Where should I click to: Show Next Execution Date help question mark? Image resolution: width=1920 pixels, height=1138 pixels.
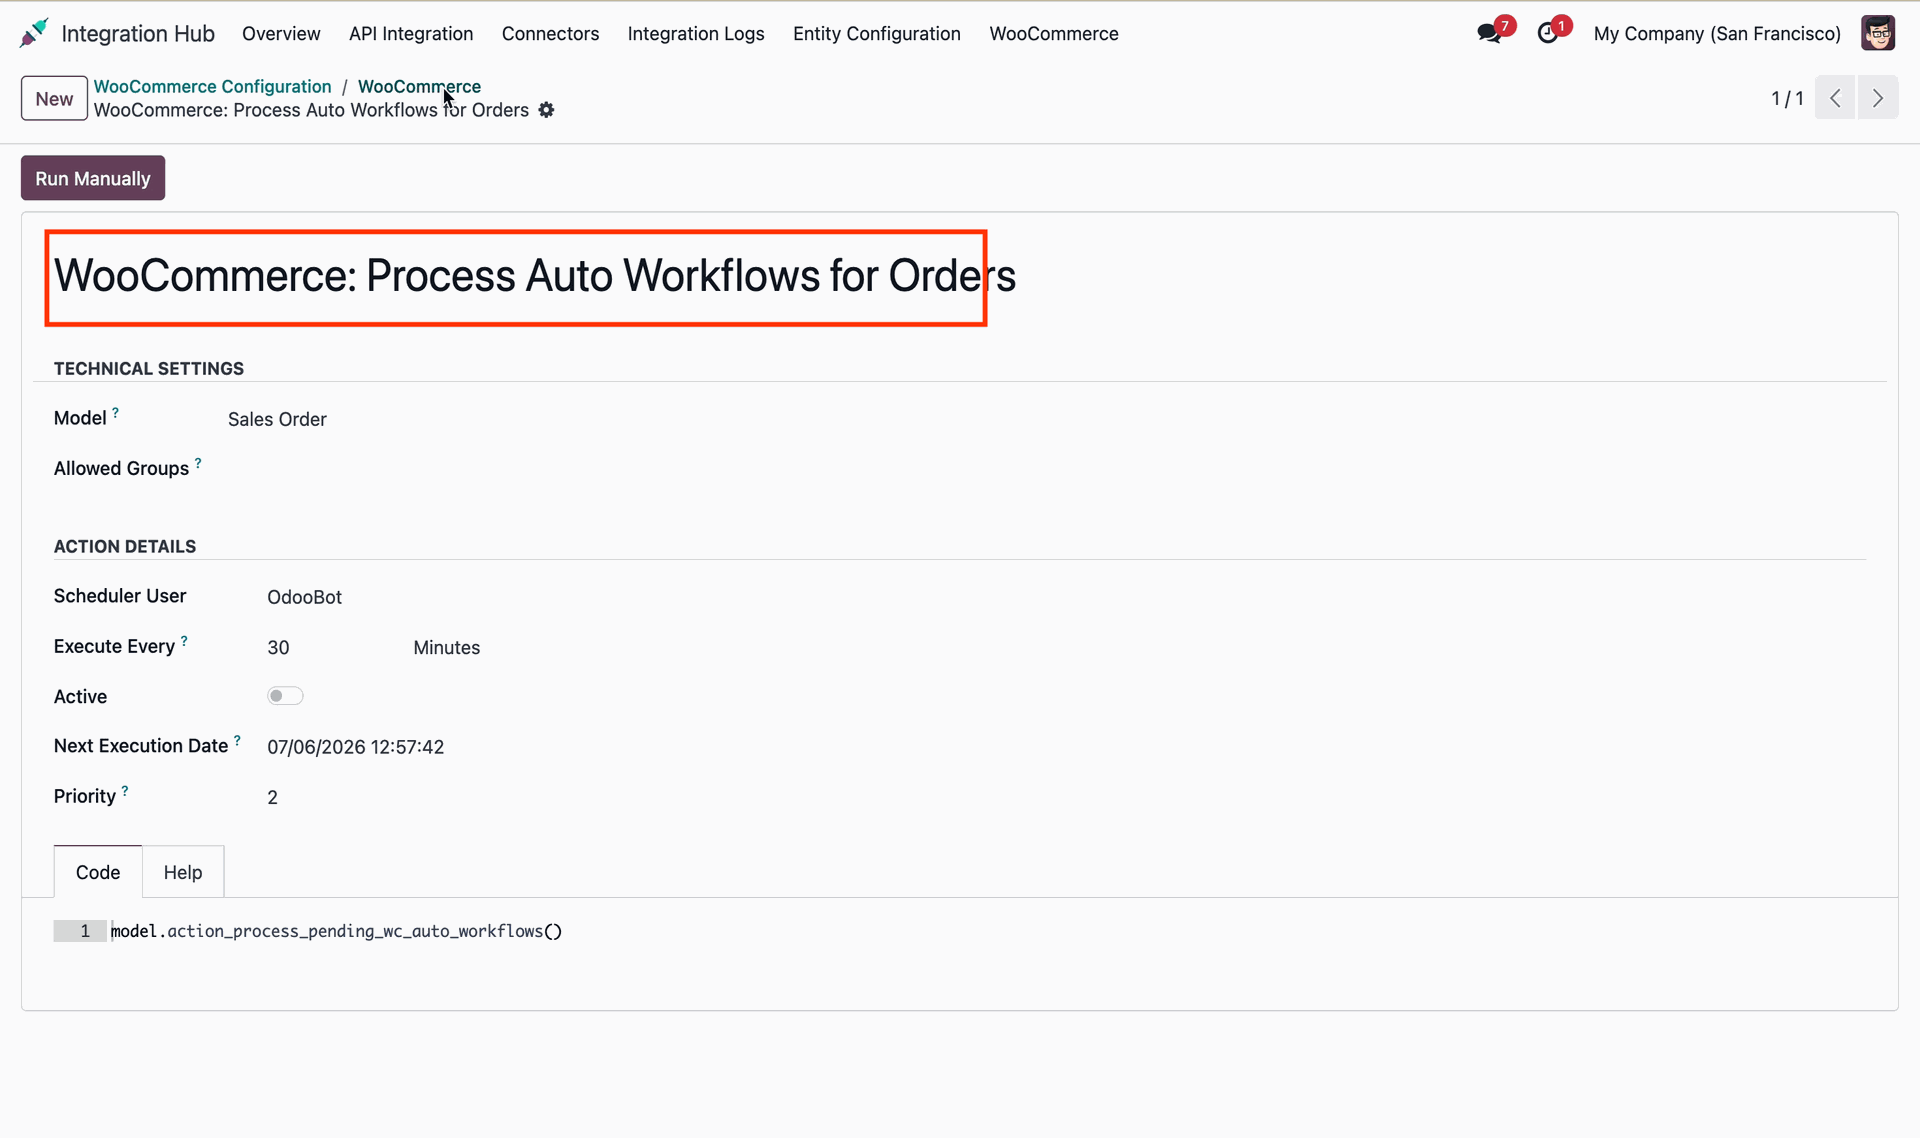[x=237, y=740]
